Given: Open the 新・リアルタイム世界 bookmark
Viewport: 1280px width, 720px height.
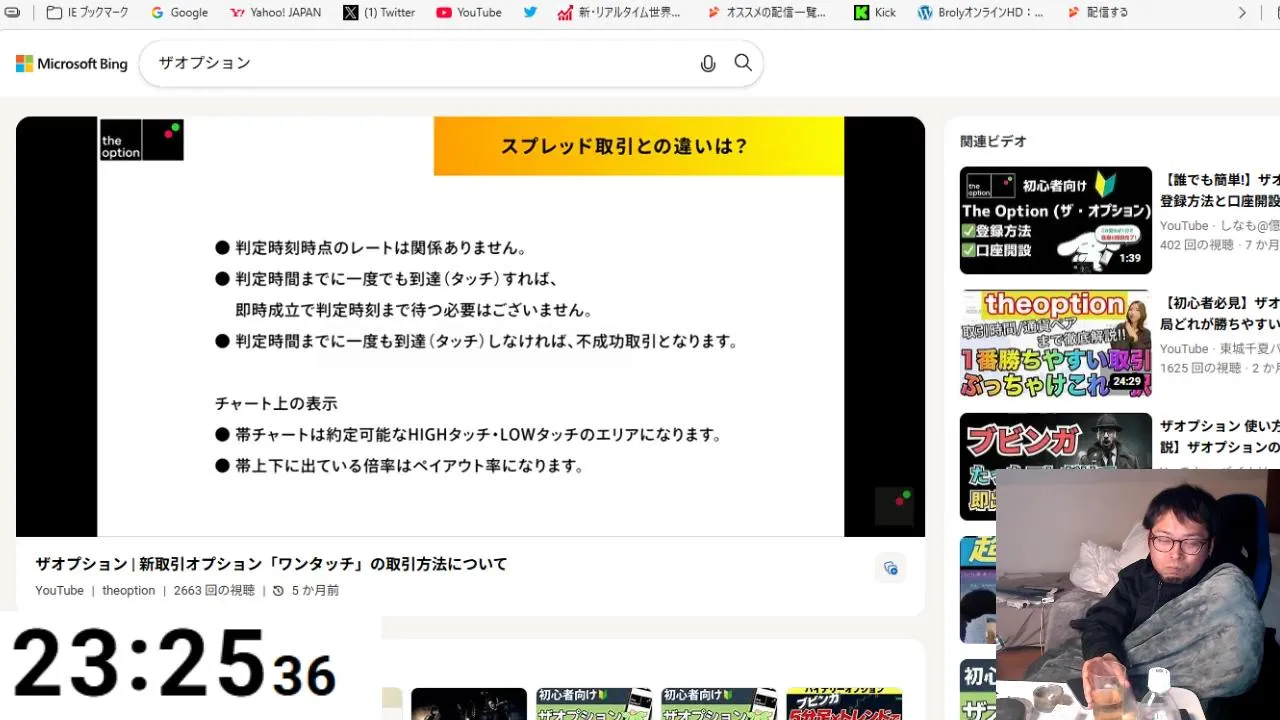Looking at the screenshot, I should [619, 12].
